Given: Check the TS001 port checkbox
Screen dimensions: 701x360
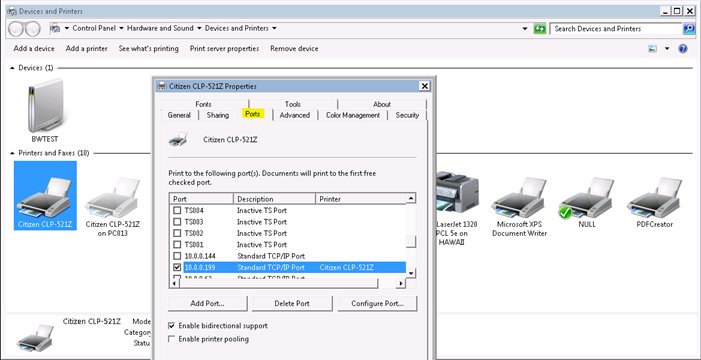Looking at the screenshot, I should [177, 245].
